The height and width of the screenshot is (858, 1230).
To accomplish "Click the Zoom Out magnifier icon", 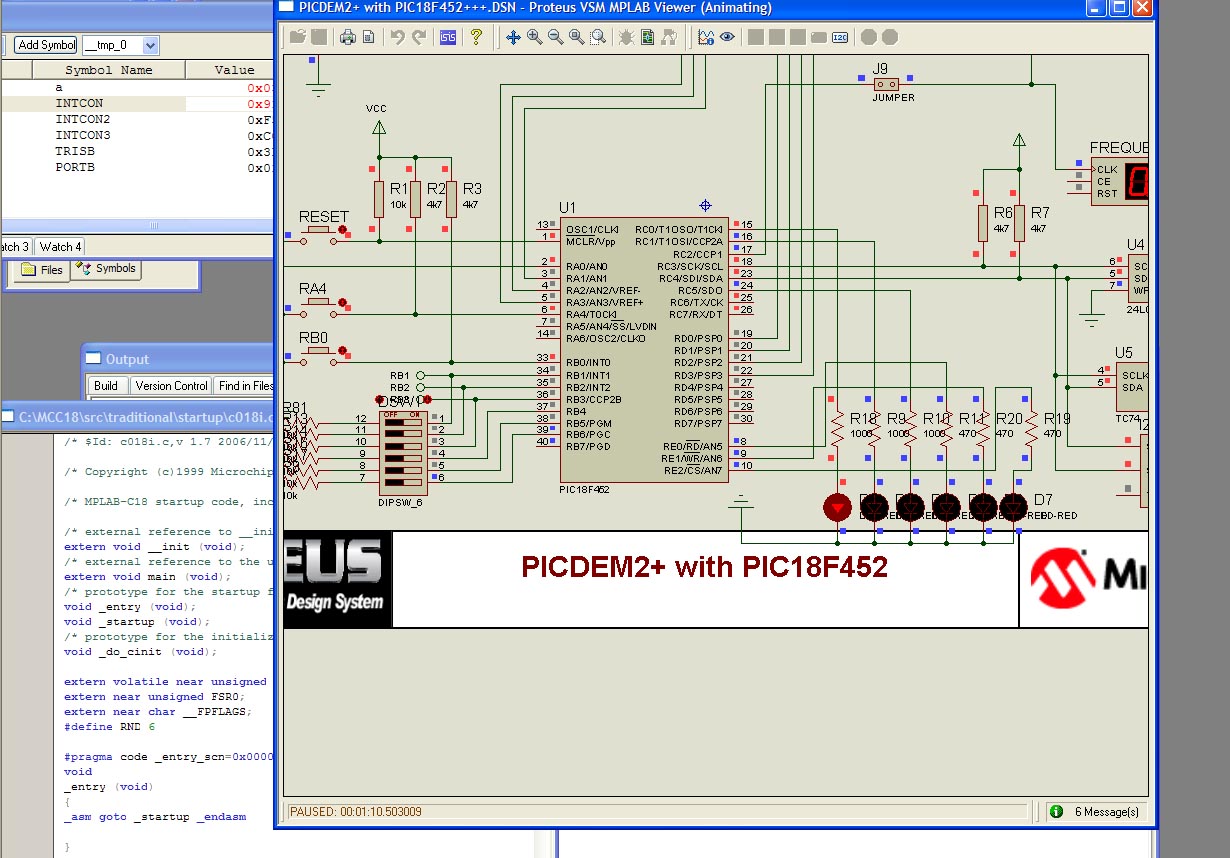I will click(556, 37).
